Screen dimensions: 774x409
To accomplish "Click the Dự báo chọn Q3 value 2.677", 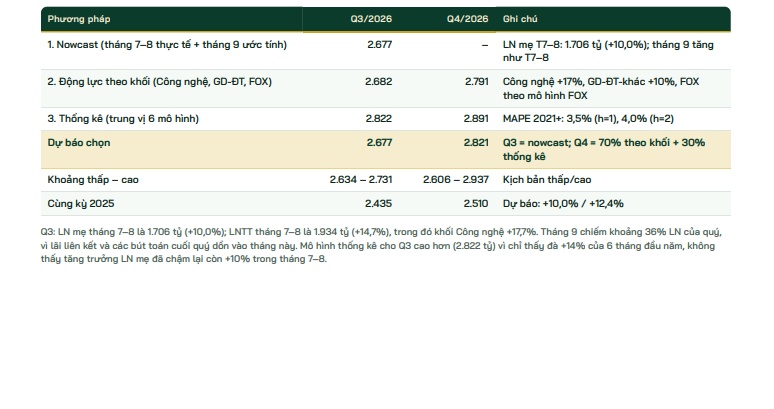I will pos(379,143).
